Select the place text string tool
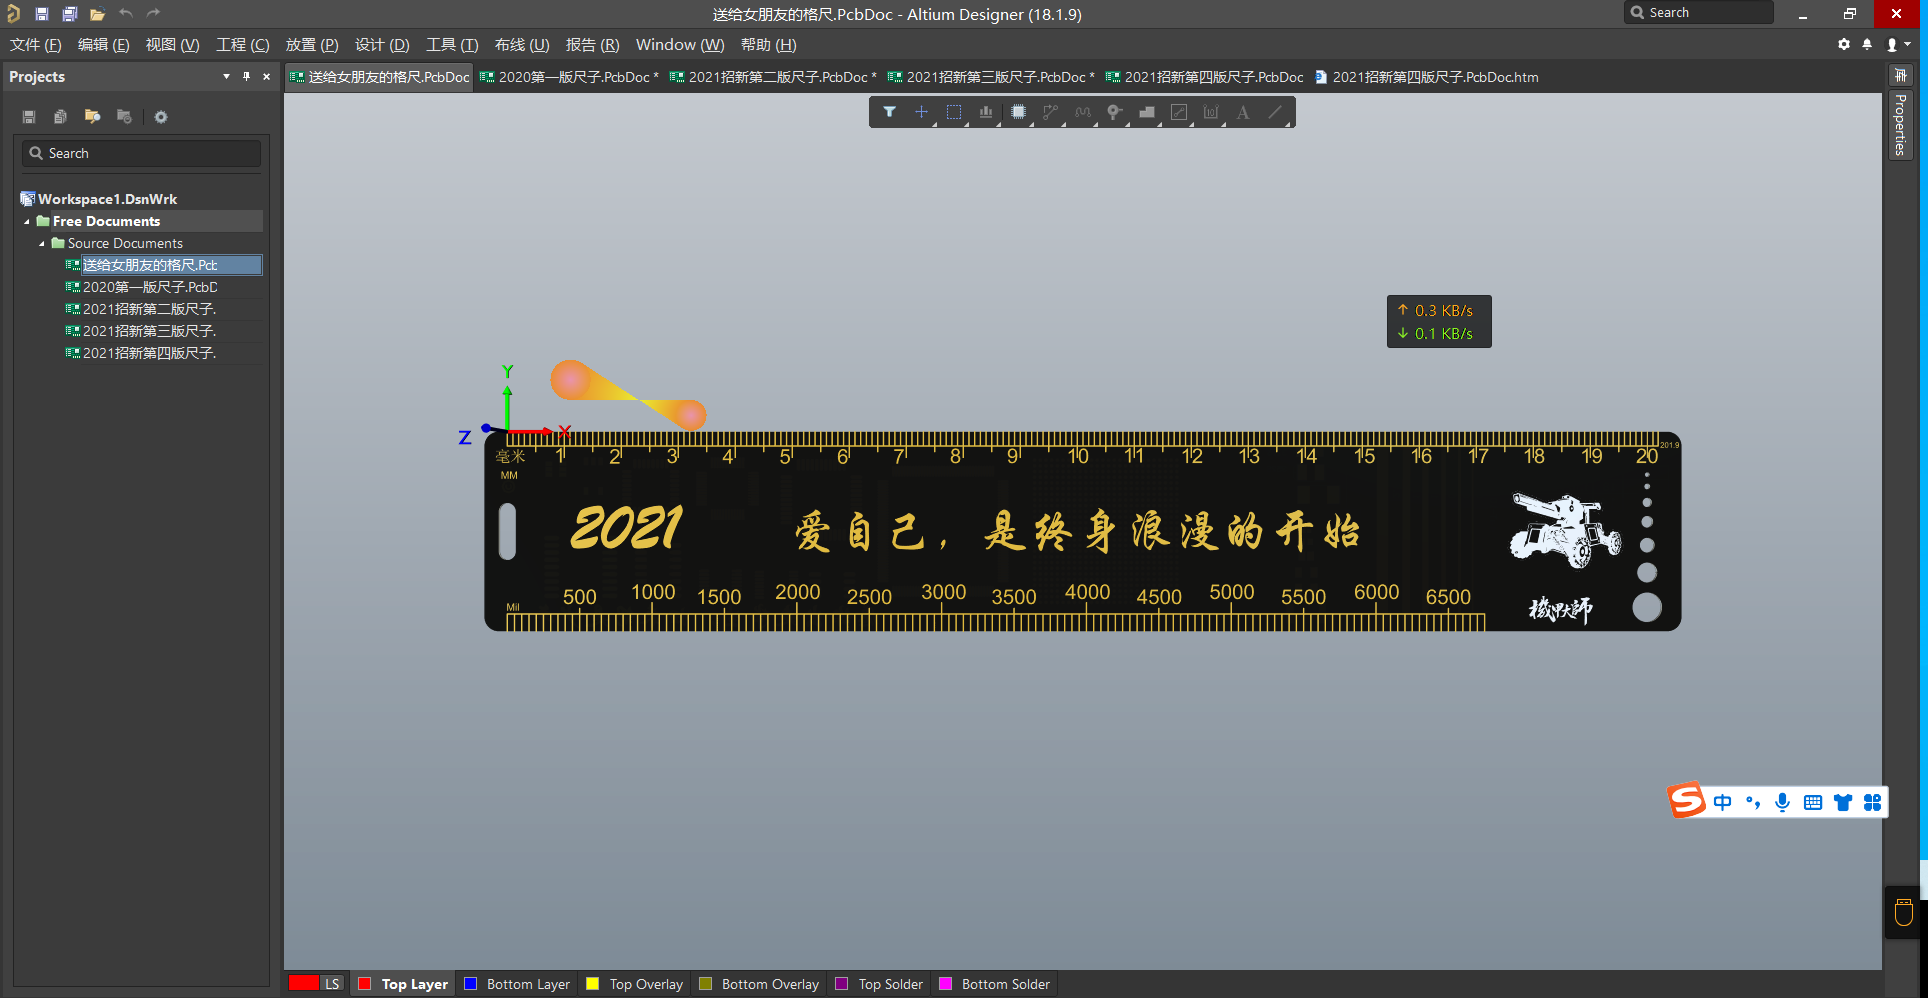This screenshot has width=1928, height=998. [1243, 112]
